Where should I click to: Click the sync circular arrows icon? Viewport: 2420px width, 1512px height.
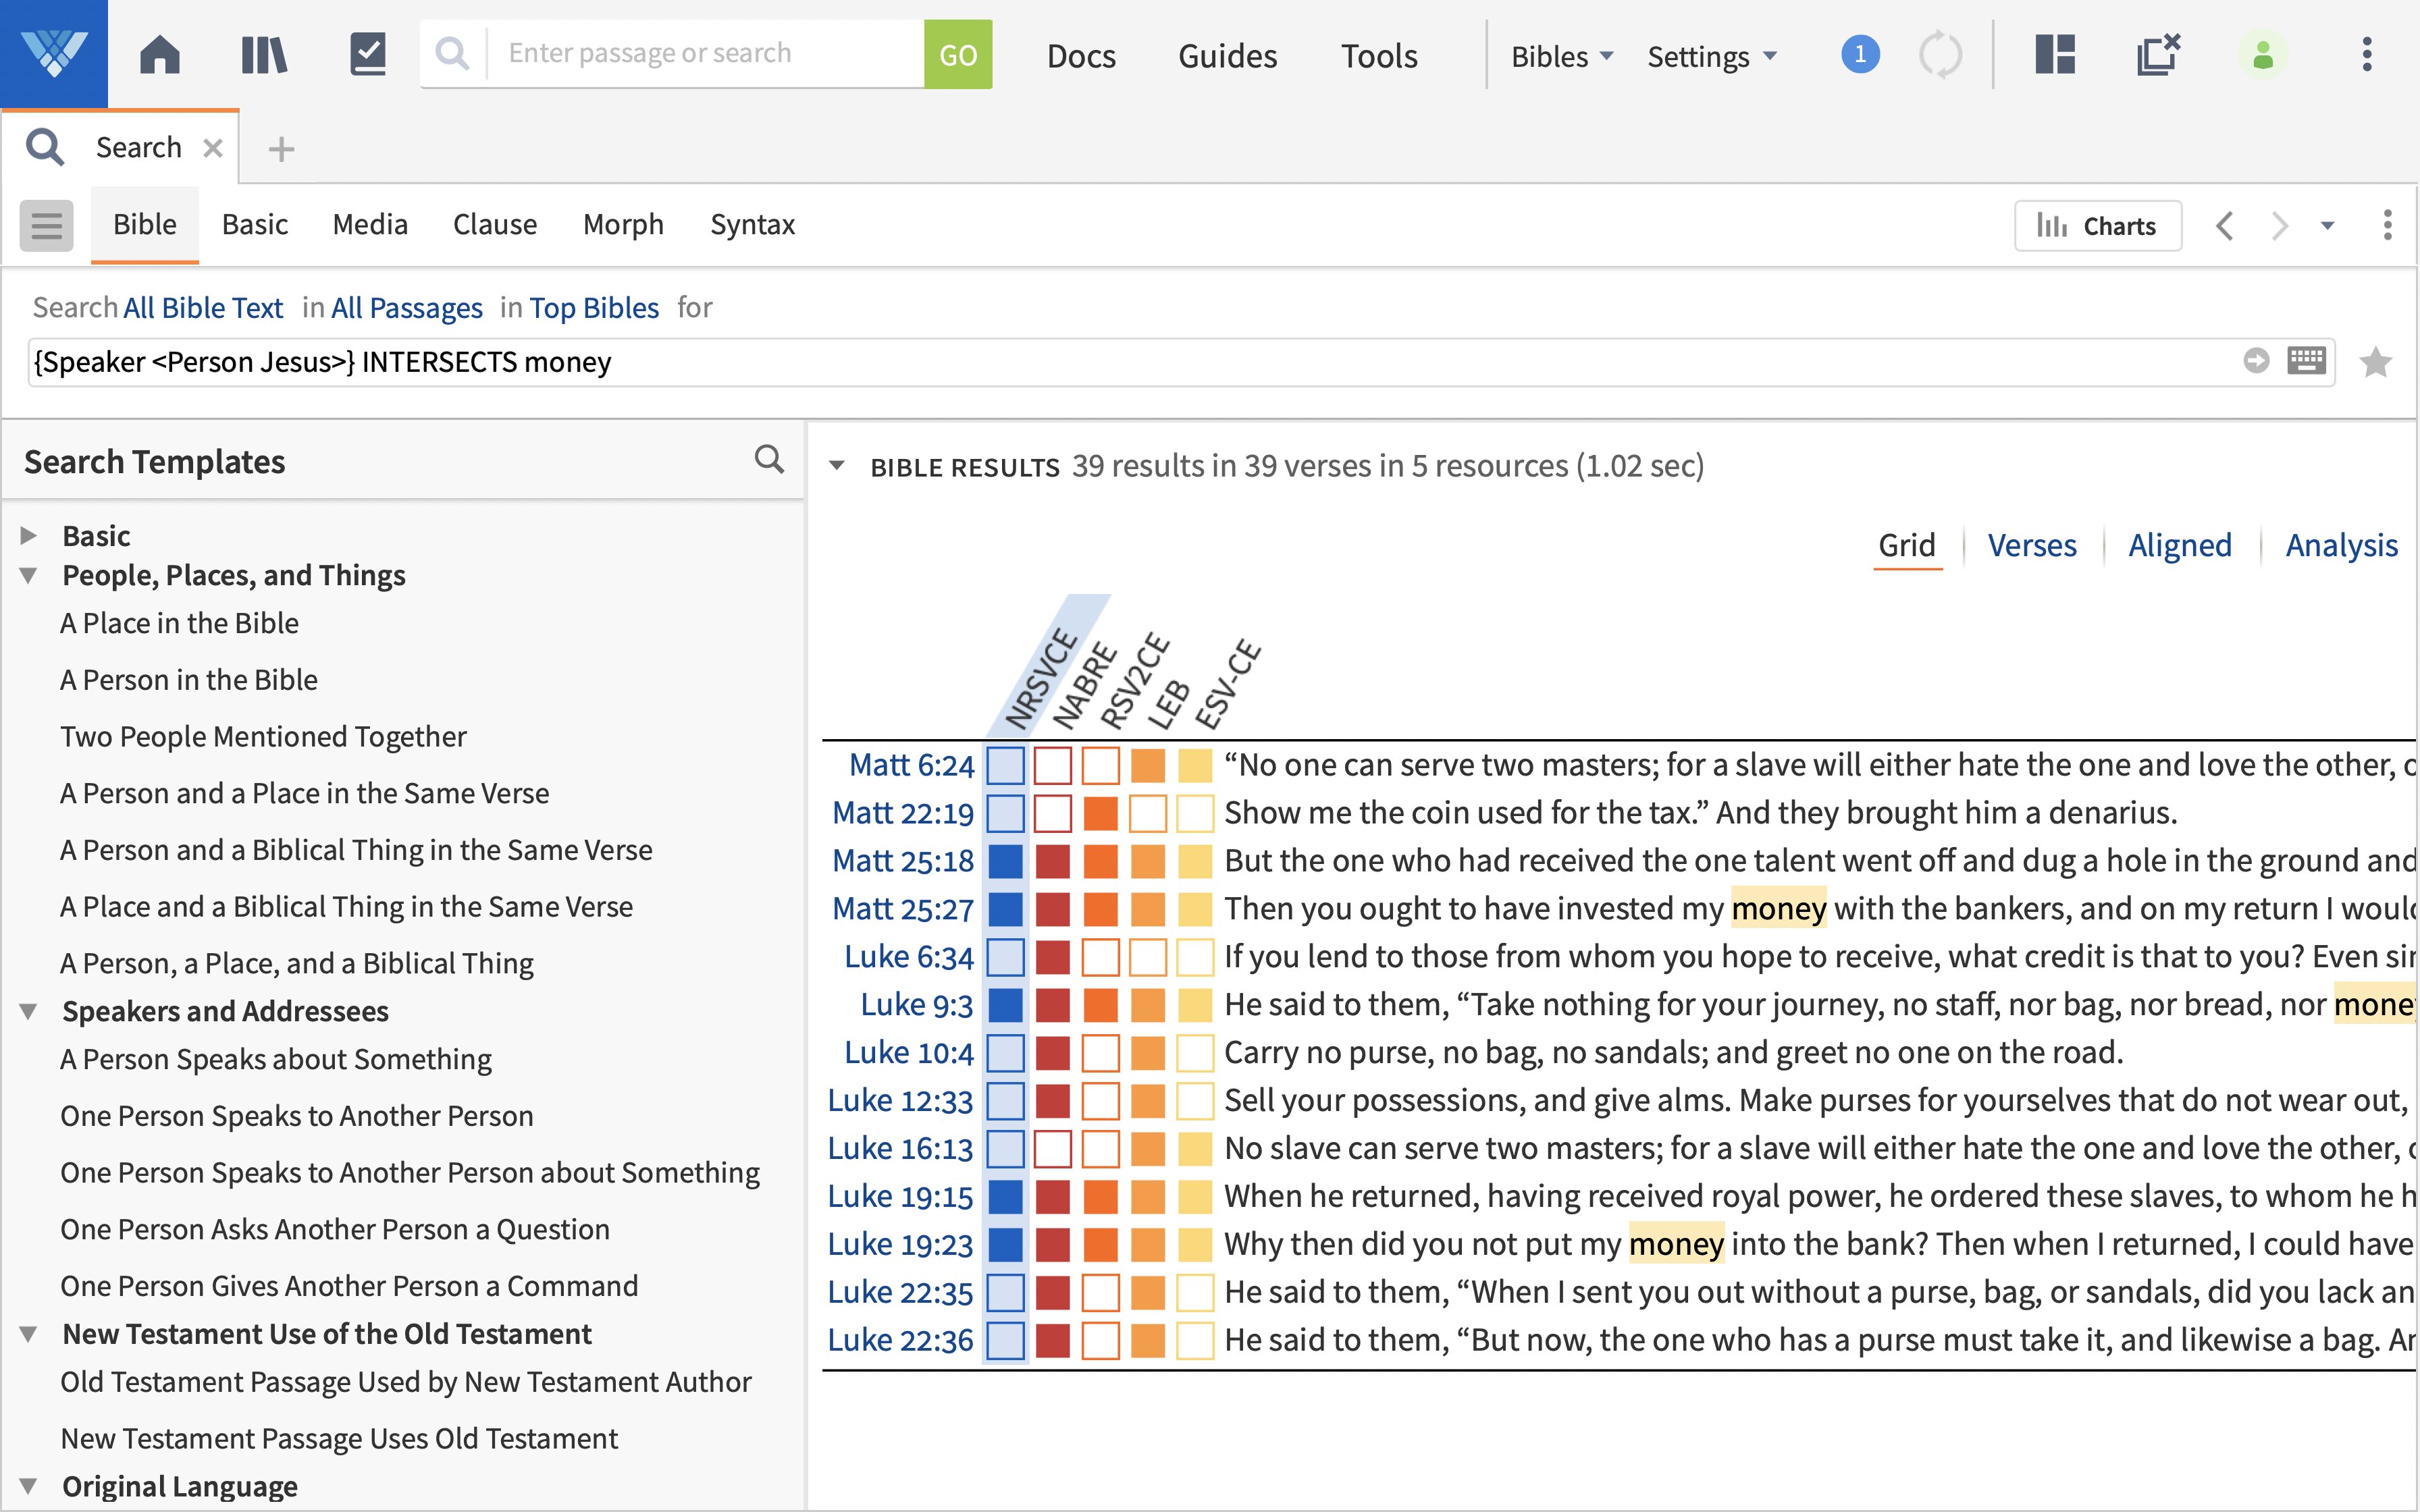click(1940, 54)
